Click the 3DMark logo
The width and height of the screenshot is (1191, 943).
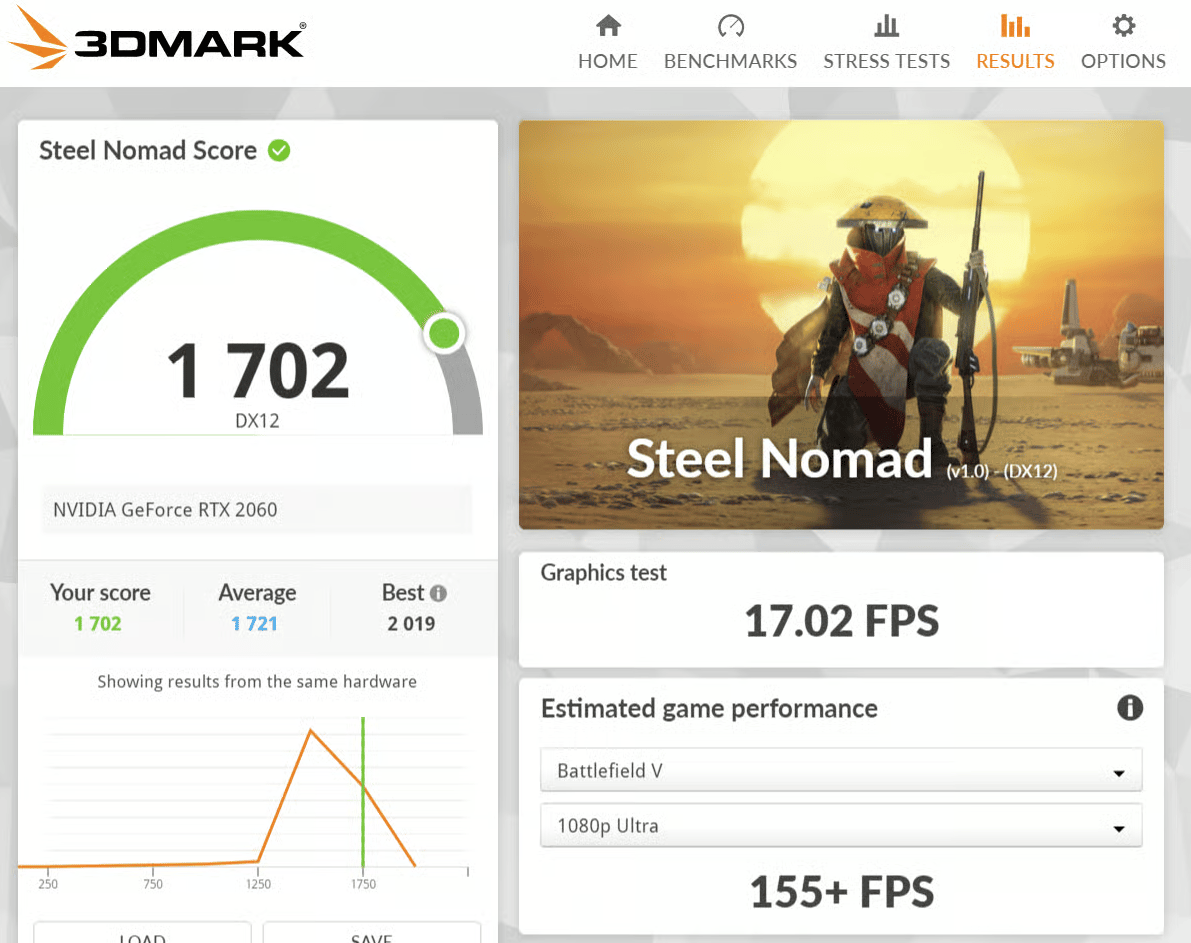click(x=158, y=39)
